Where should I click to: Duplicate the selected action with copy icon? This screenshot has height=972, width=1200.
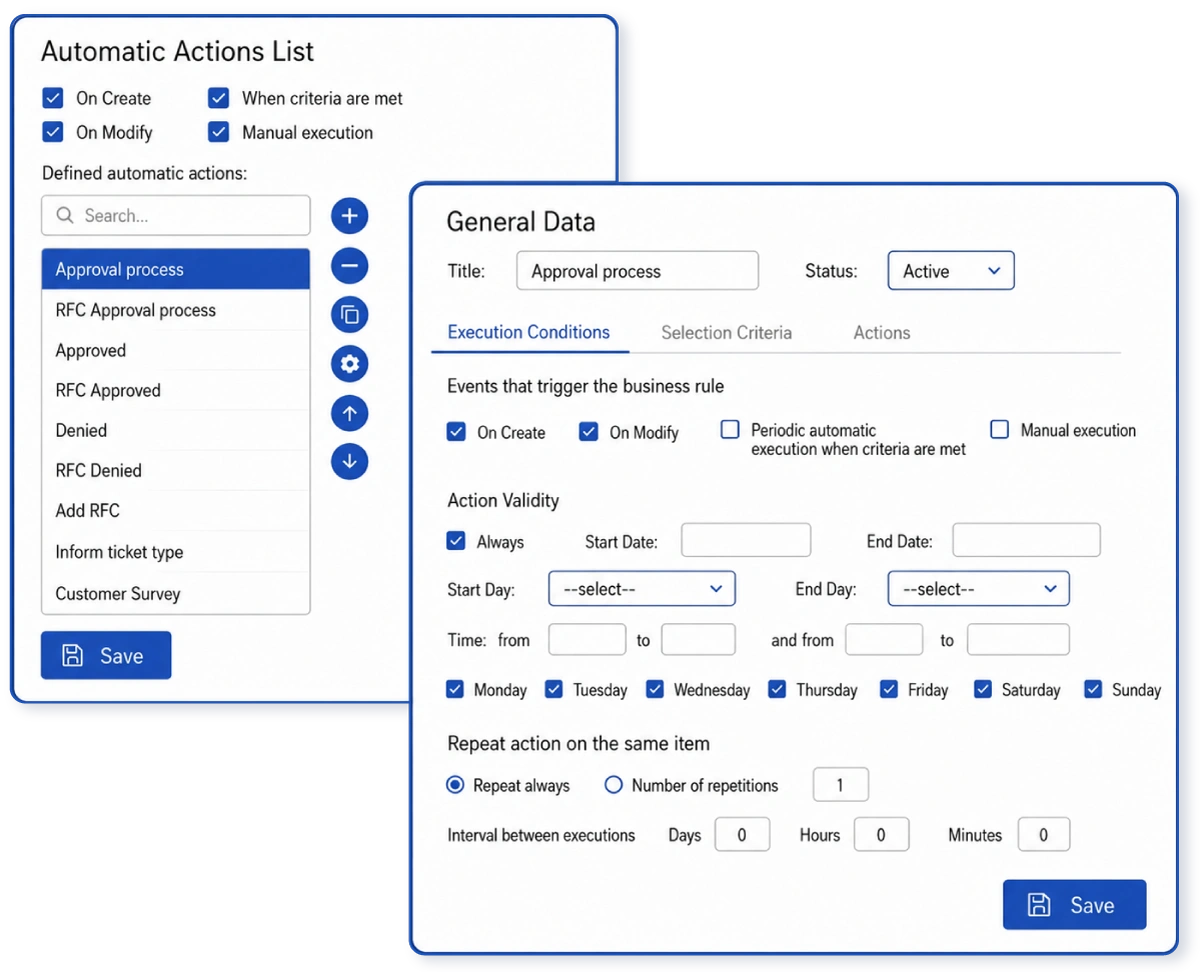(350, 315)
